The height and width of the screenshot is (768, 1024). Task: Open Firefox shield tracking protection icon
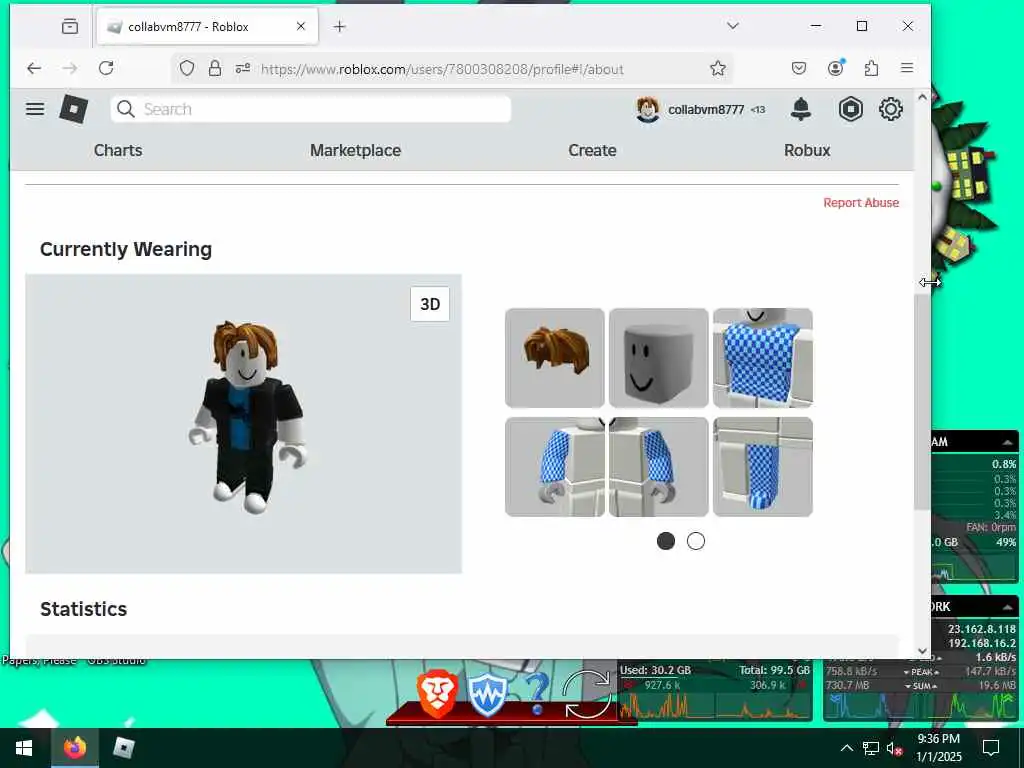pyautogui.click(x=187, y=69)
